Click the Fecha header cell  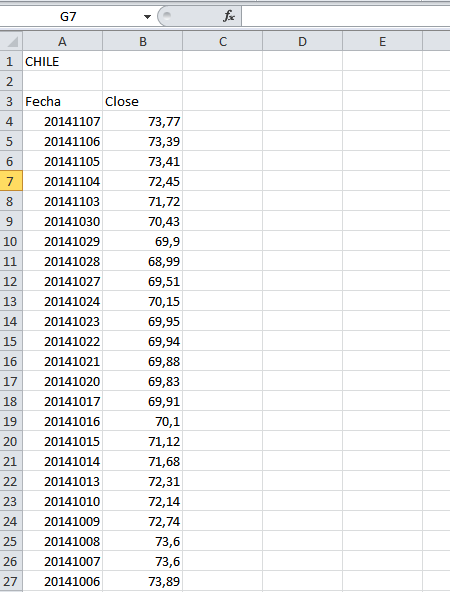[x=63, y=102]
